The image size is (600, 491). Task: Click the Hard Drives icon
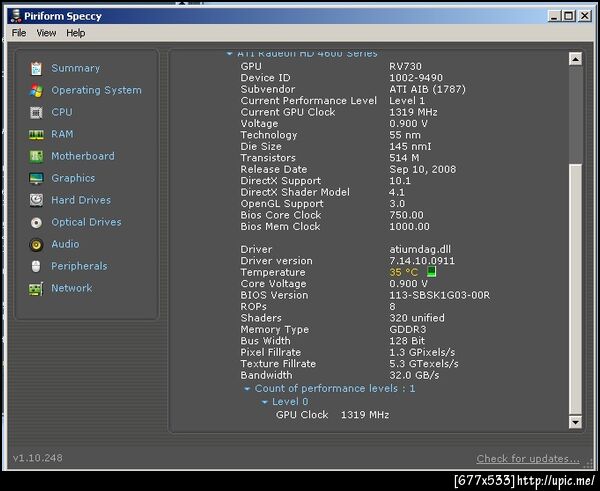point(36,200)
